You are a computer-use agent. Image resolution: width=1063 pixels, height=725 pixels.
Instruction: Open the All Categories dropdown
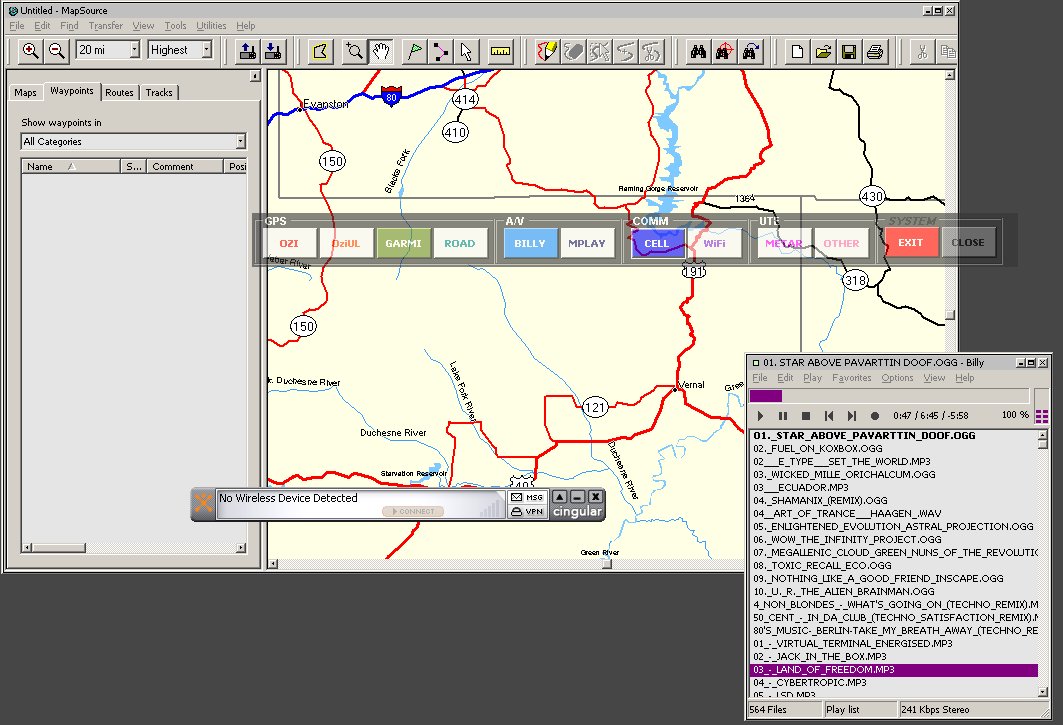click(x=240, y=141)
